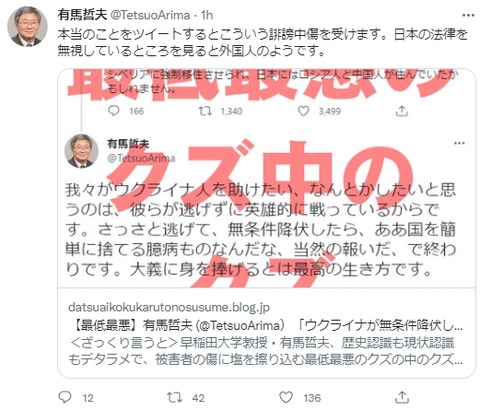The image size is (480, 410).
Task: Click the reply icon showing 12 replies
Action: point(65,397)
